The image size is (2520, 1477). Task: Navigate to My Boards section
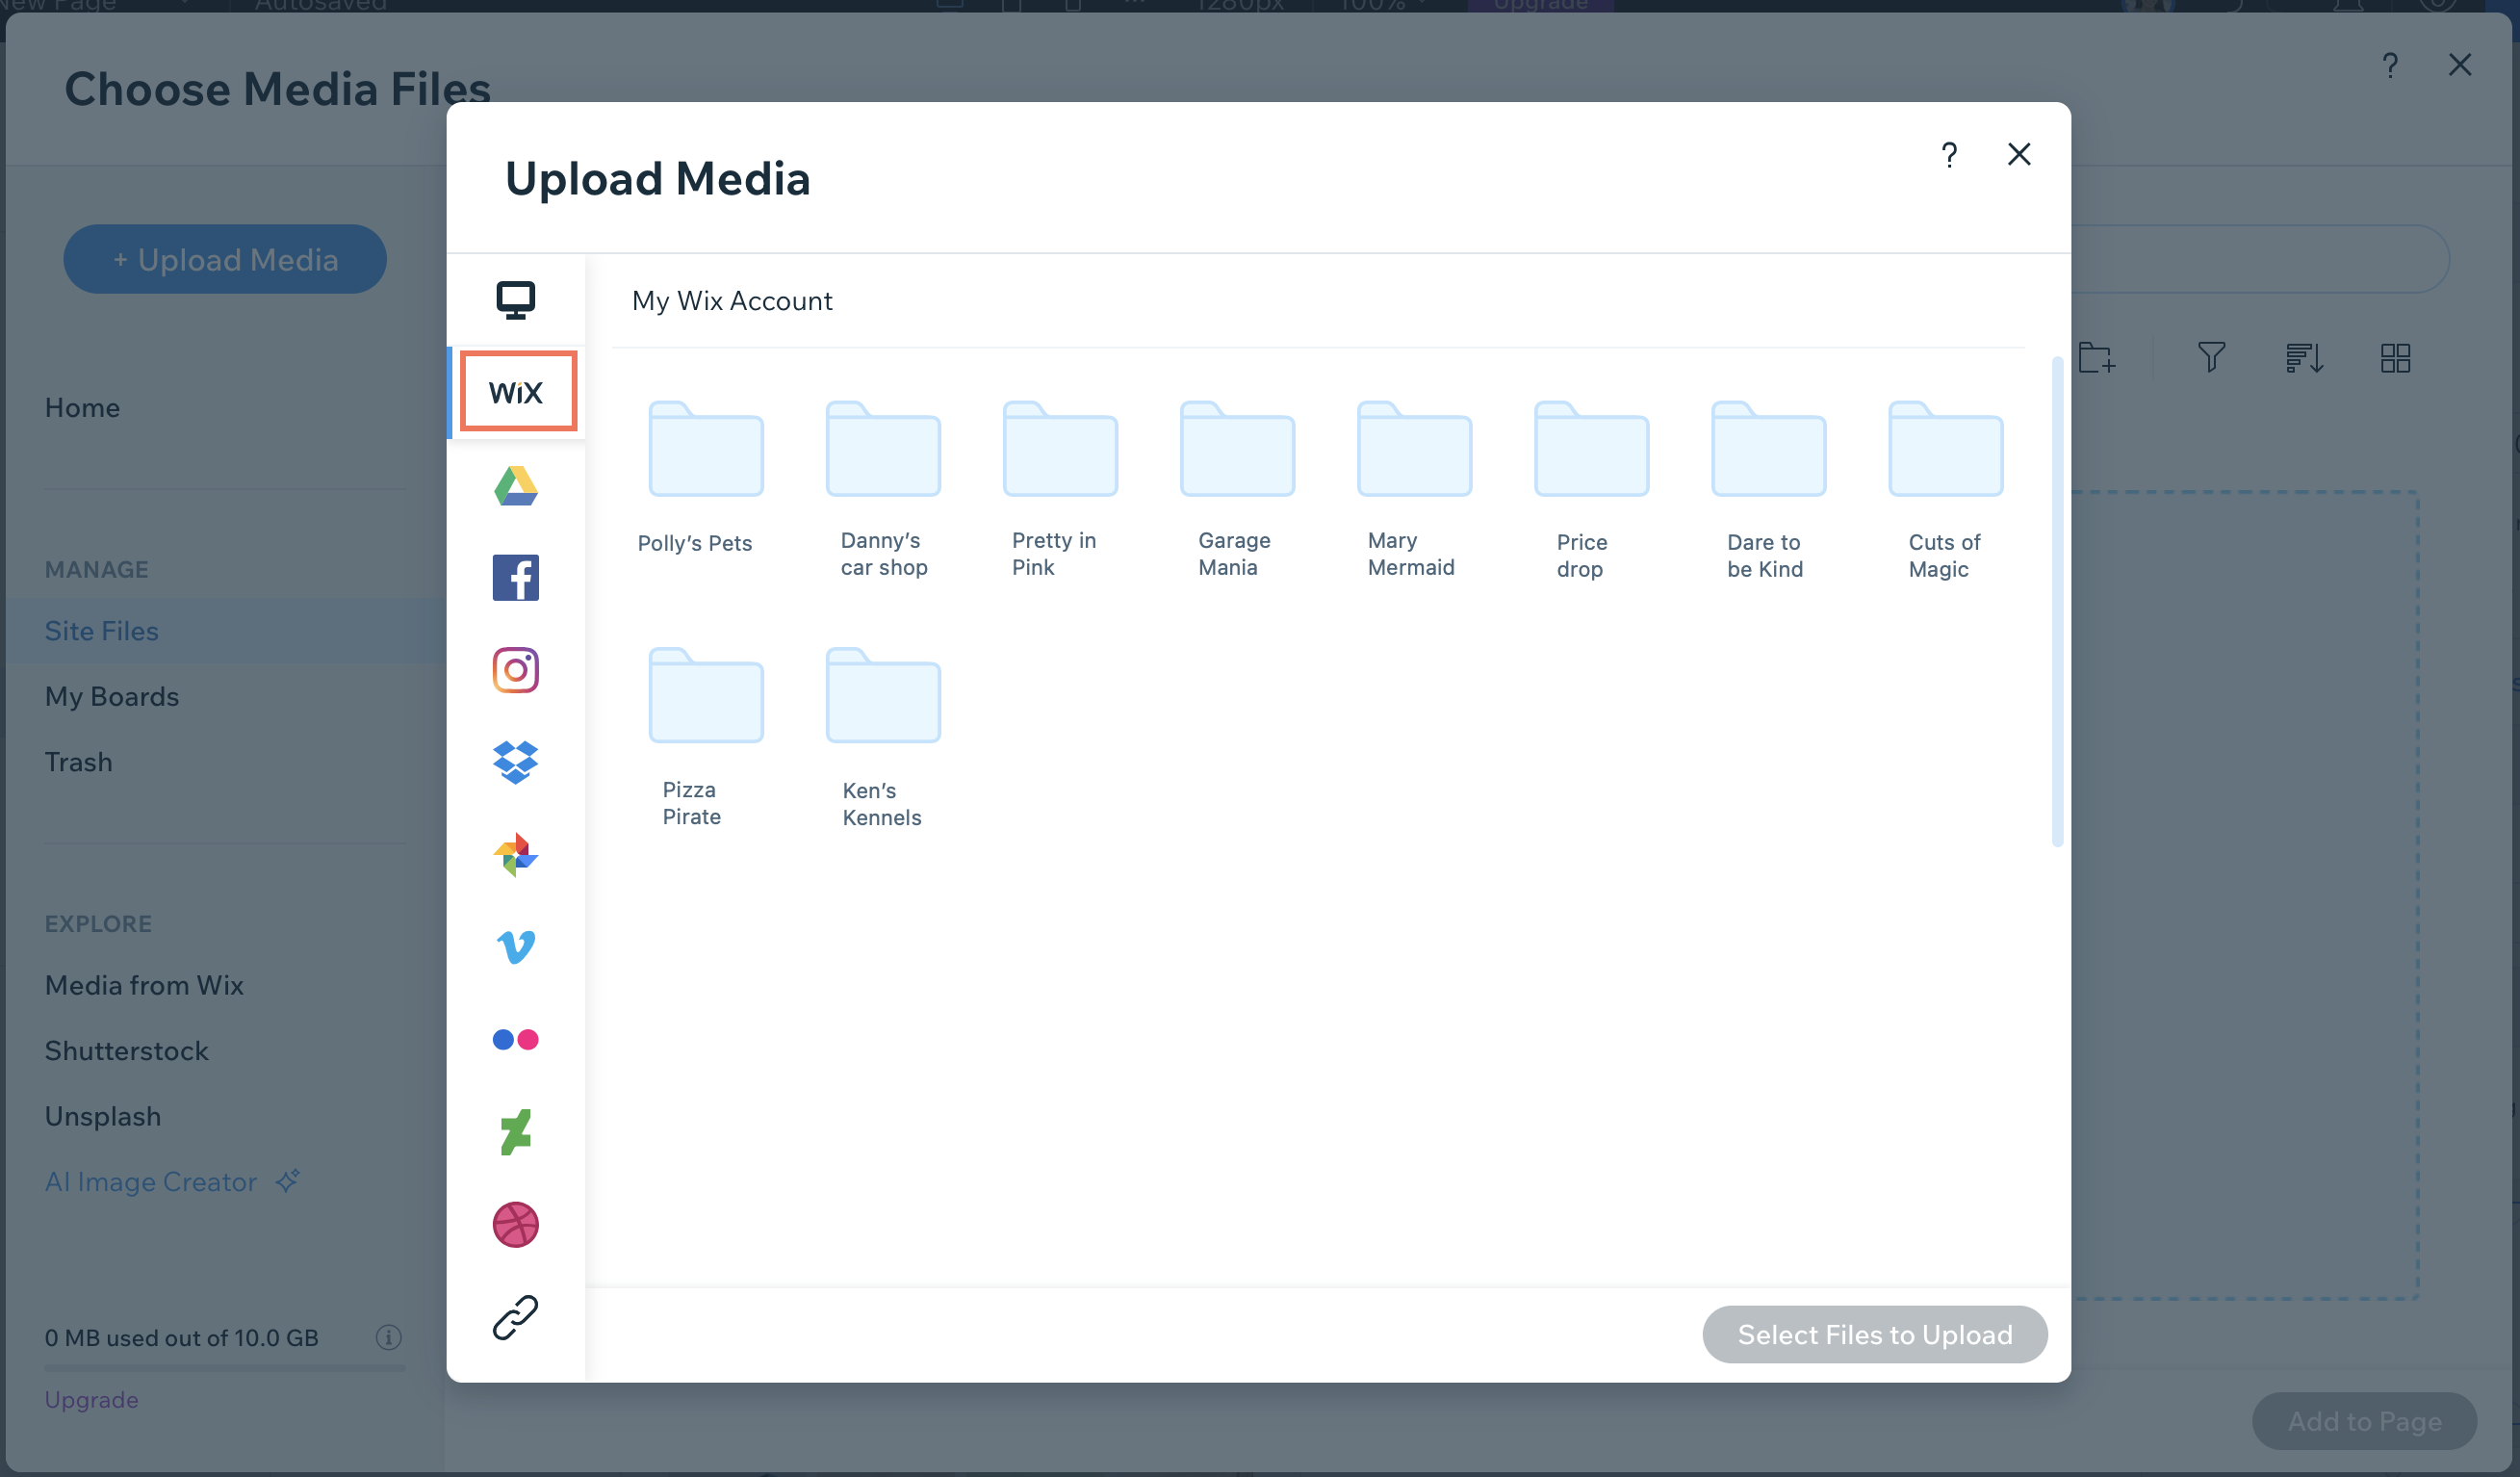pyautogui.click(x=111, y=694)
